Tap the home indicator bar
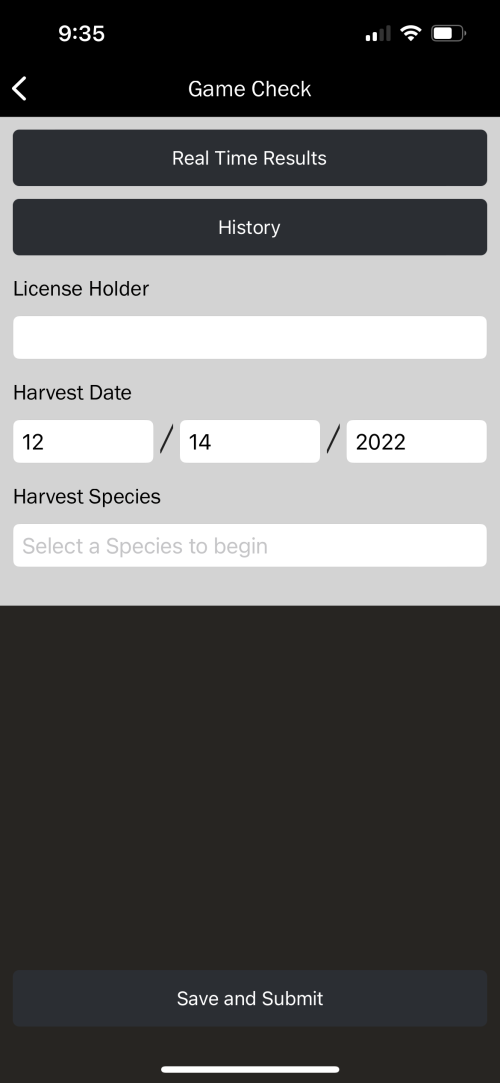The width and height of the screenshot is (500, 1083). 250,1069
